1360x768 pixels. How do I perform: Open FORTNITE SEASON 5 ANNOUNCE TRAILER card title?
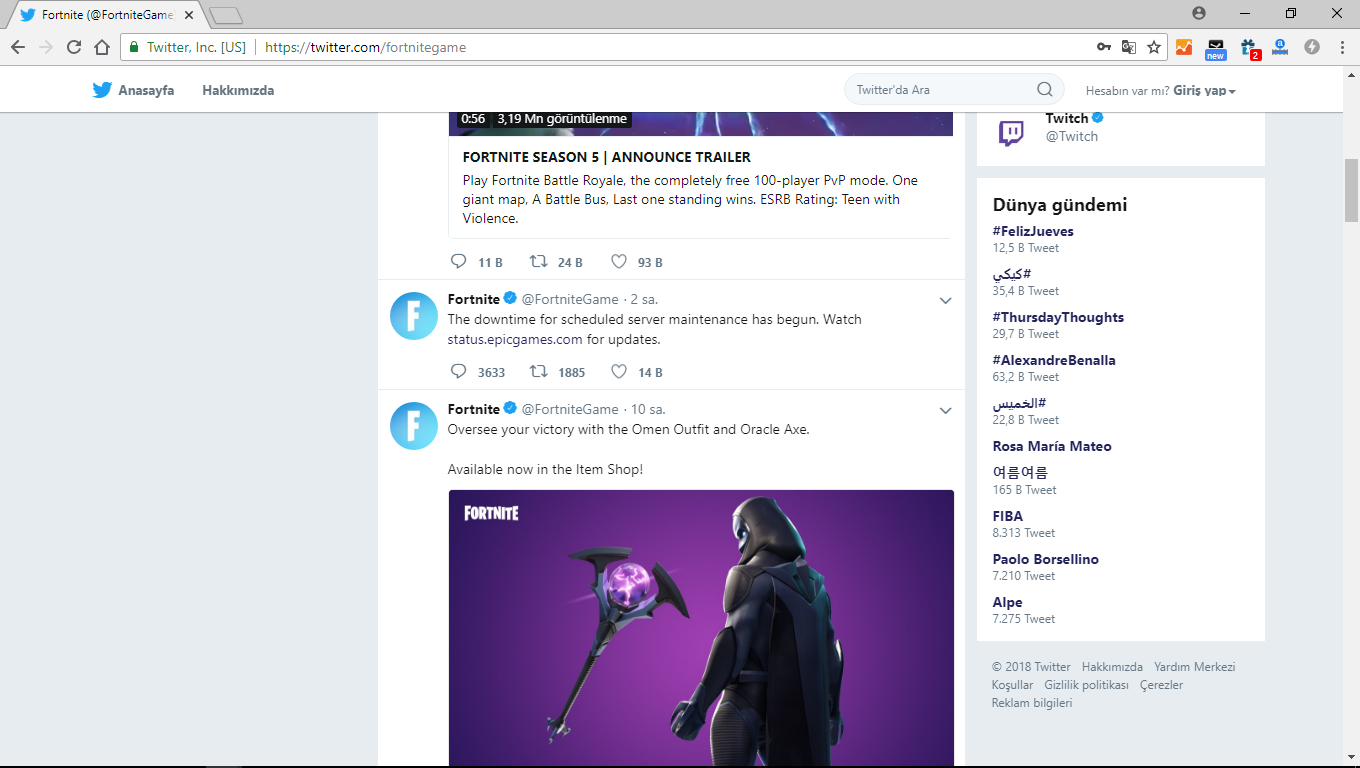point(607,157)
